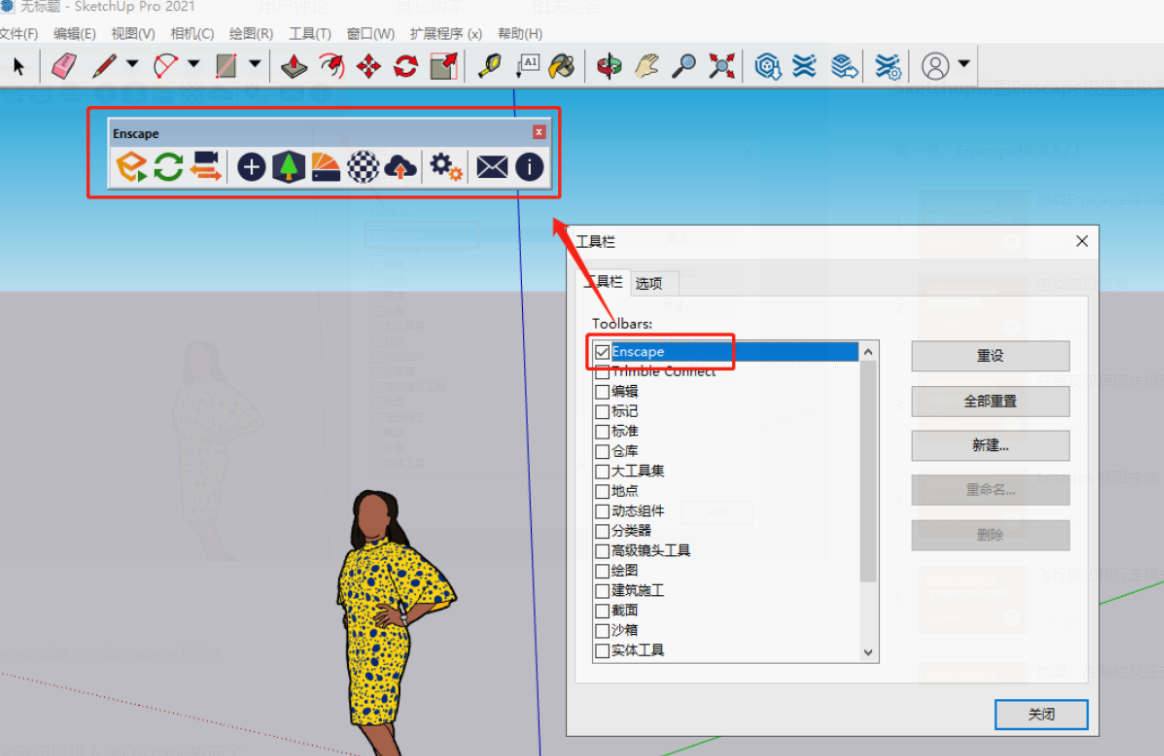Open the Enscape Material Editor checkered sphere

pos(363,166)
